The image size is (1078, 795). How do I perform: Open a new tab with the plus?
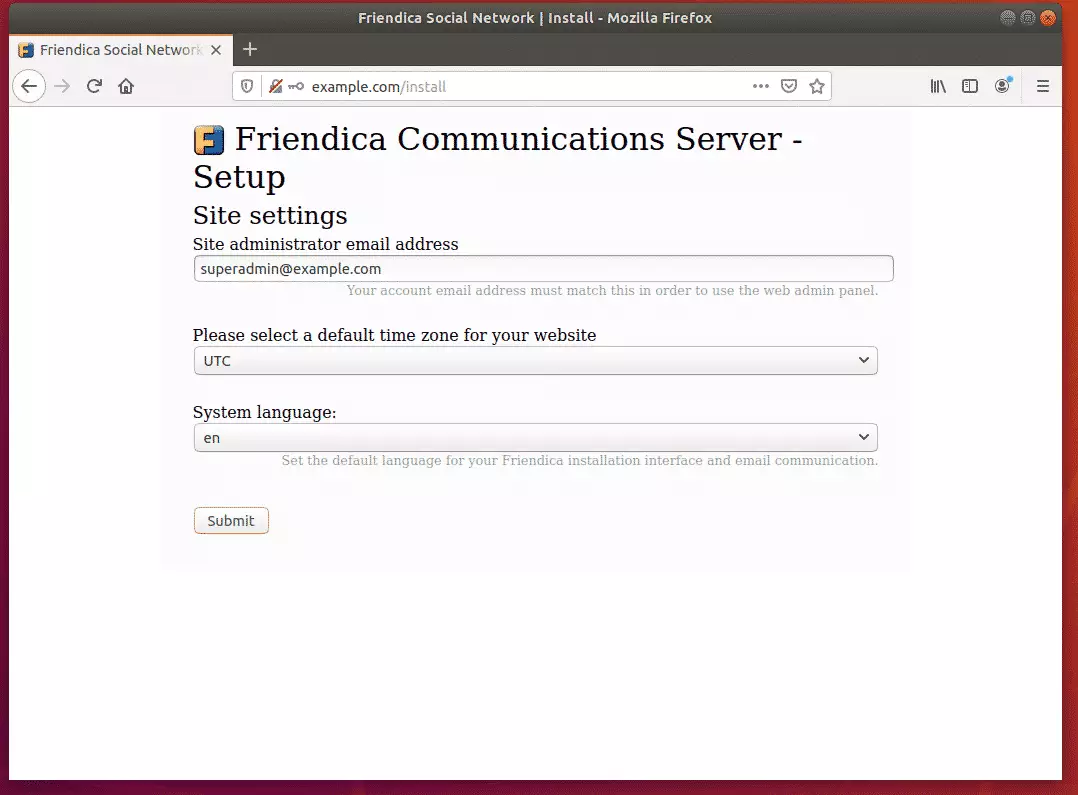(250, 50)
